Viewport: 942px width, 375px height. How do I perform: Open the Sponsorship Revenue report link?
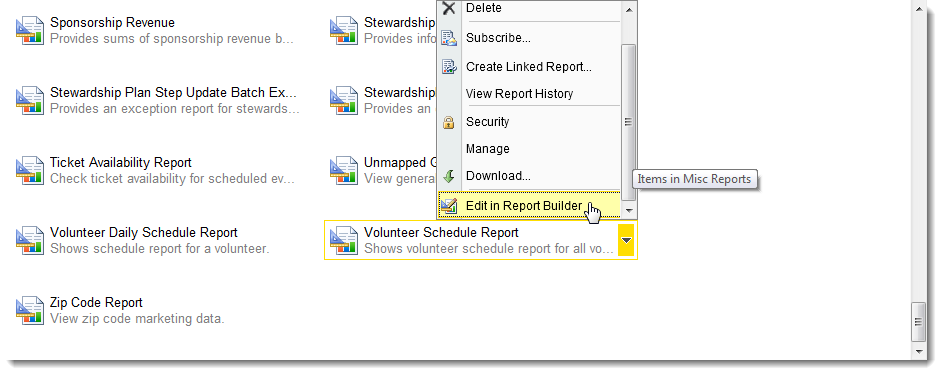pos(112,23)
